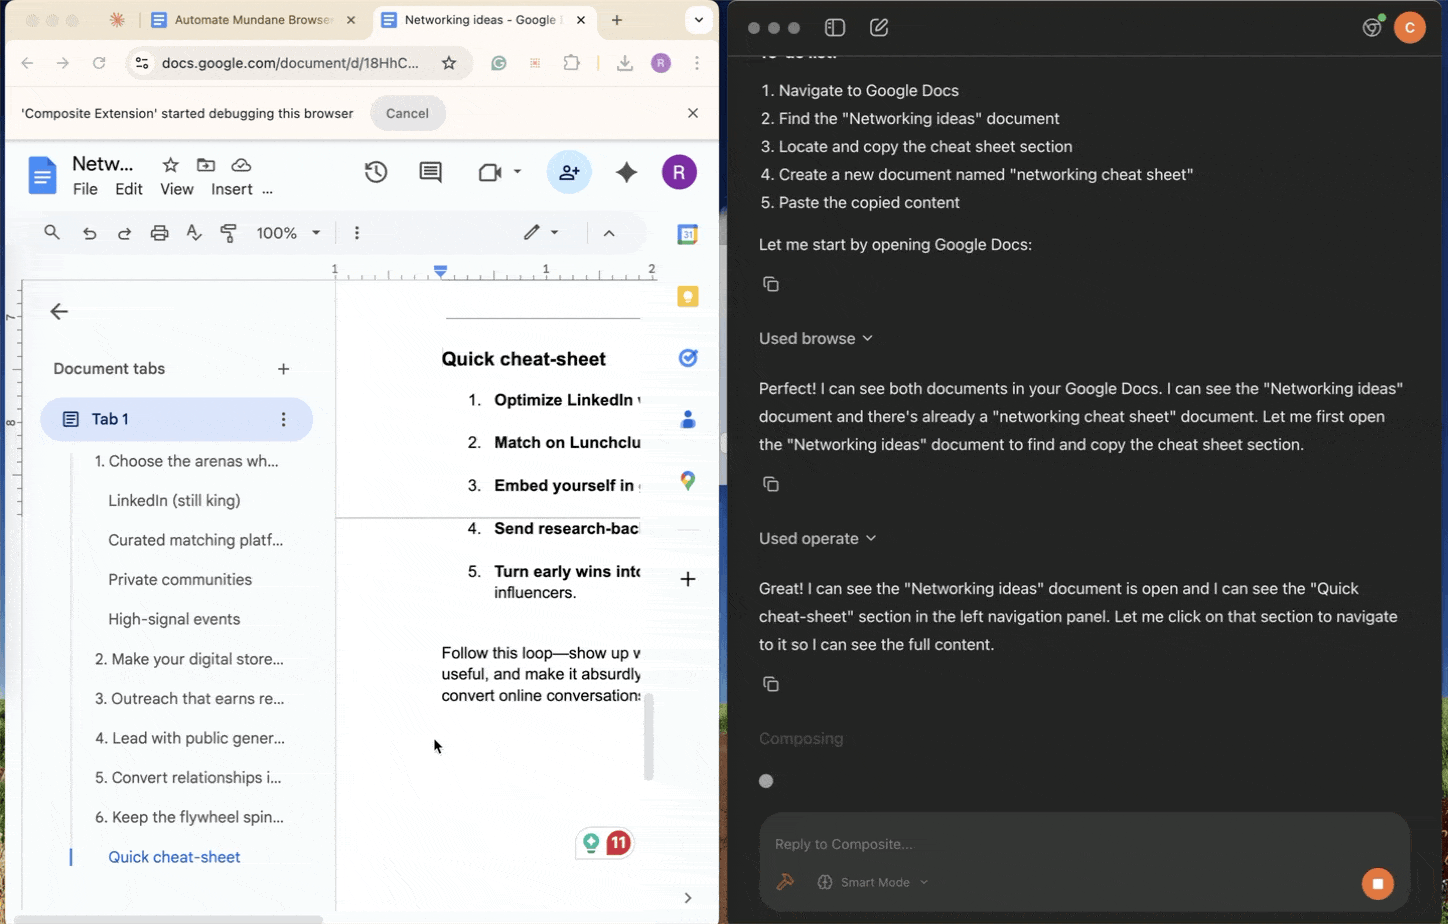Expand the Used browse section
1448x924 pixels.
pos(816,339)
